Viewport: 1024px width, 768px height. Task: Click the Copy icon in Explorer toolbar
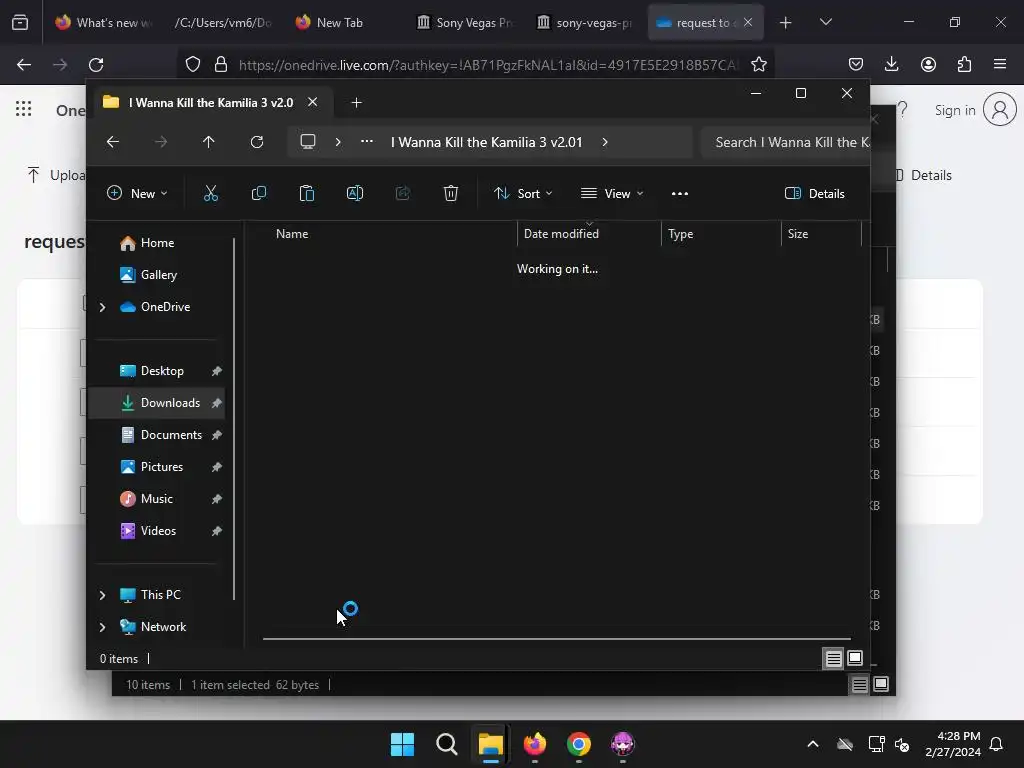(x=259, y=193)
